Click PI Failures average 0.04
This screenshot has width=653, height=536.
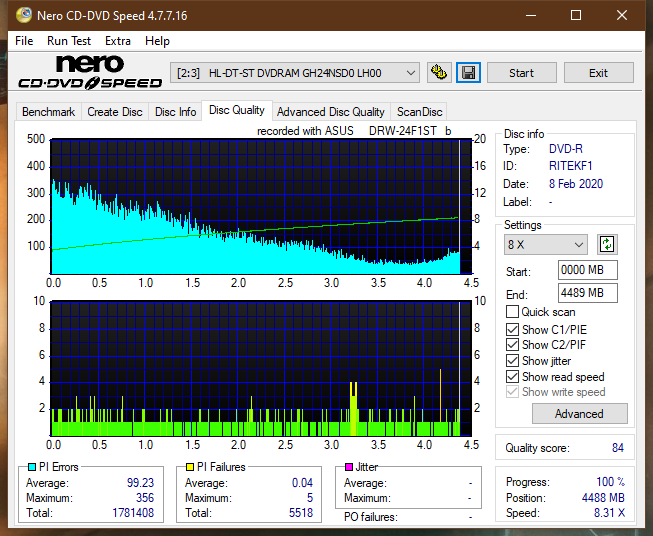click(x=302, y=482)
